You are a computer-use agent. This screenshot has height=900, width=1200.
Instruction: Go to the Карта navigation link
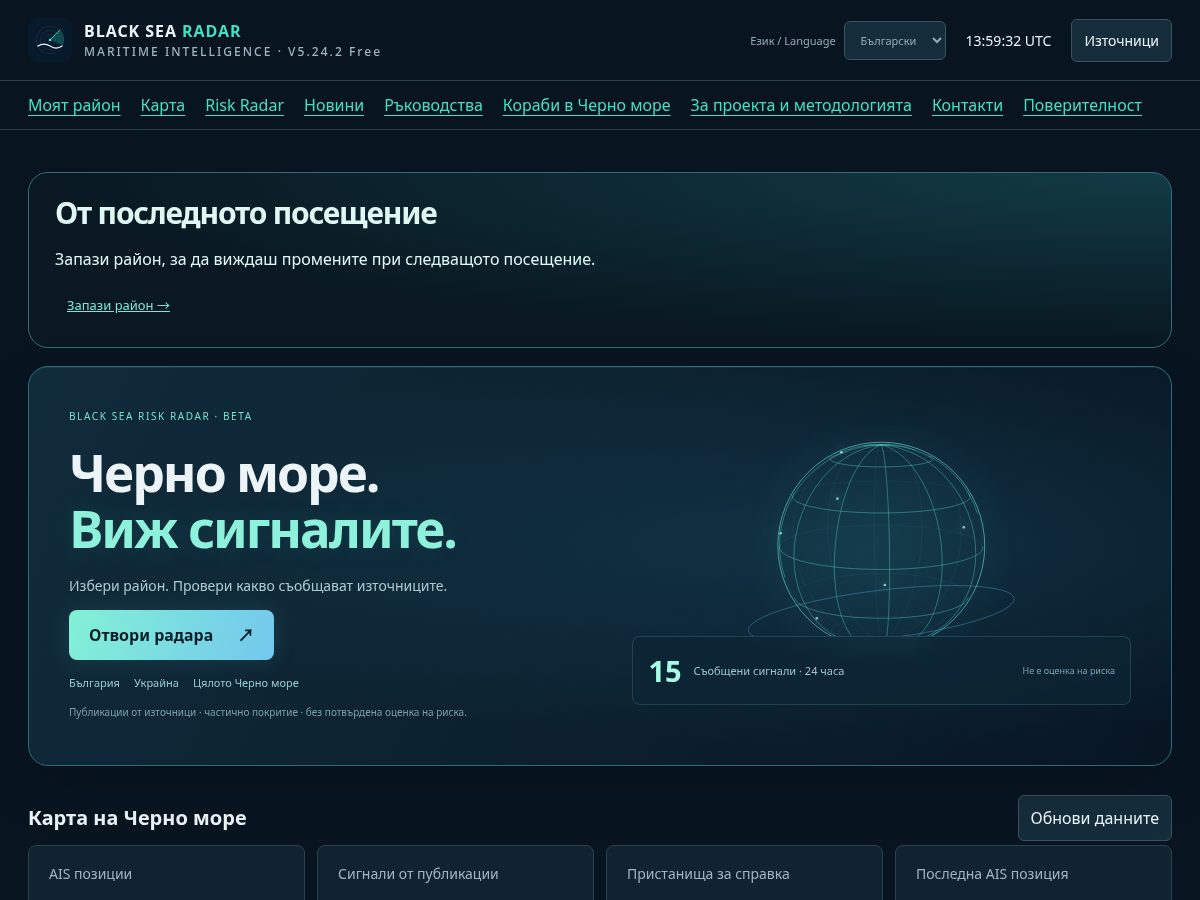click(x=163, y=105)
